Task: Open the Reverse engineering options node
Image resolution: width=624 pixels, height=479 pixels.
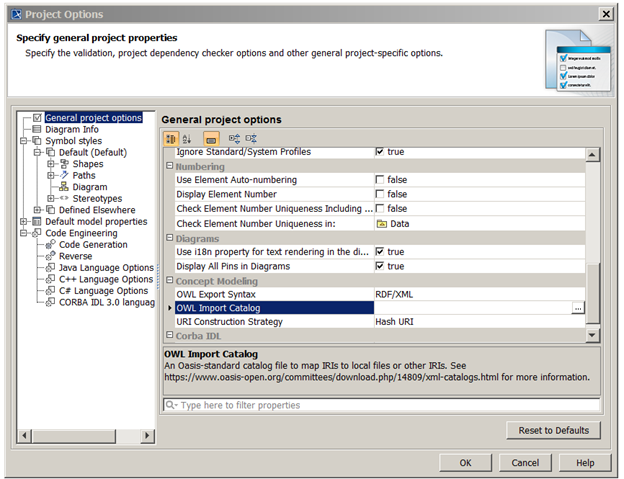Action: coord(75,256)
